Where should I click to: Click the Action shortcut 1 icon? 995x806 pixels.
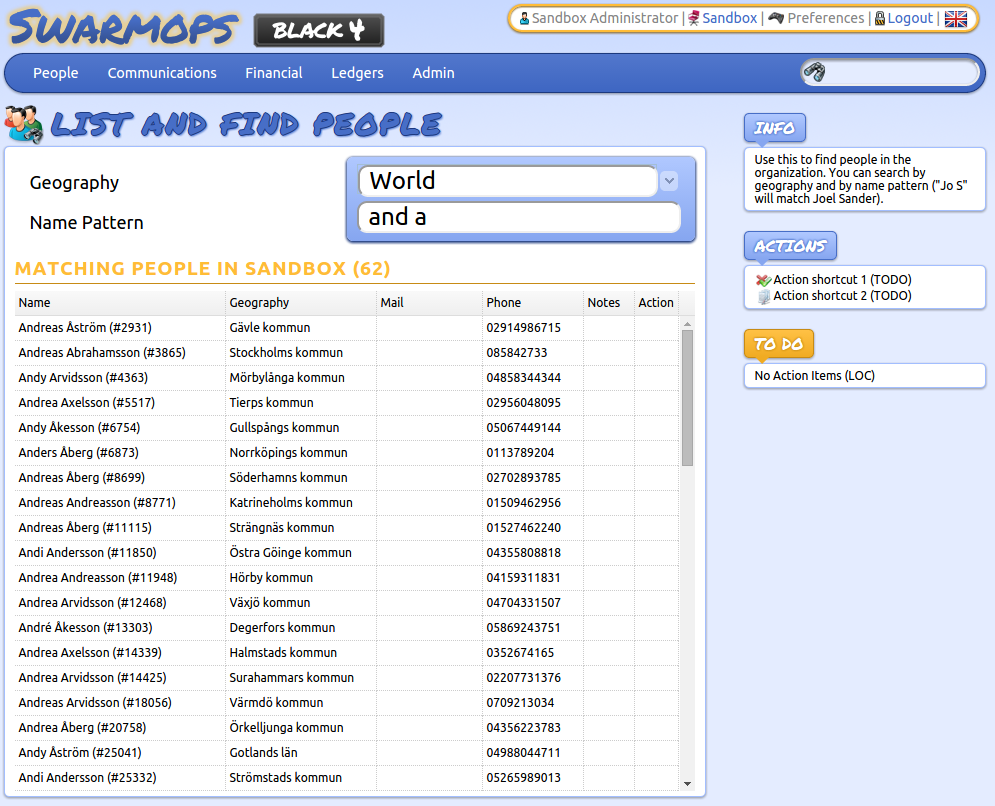pyautogui.click(x=763, y=280)
